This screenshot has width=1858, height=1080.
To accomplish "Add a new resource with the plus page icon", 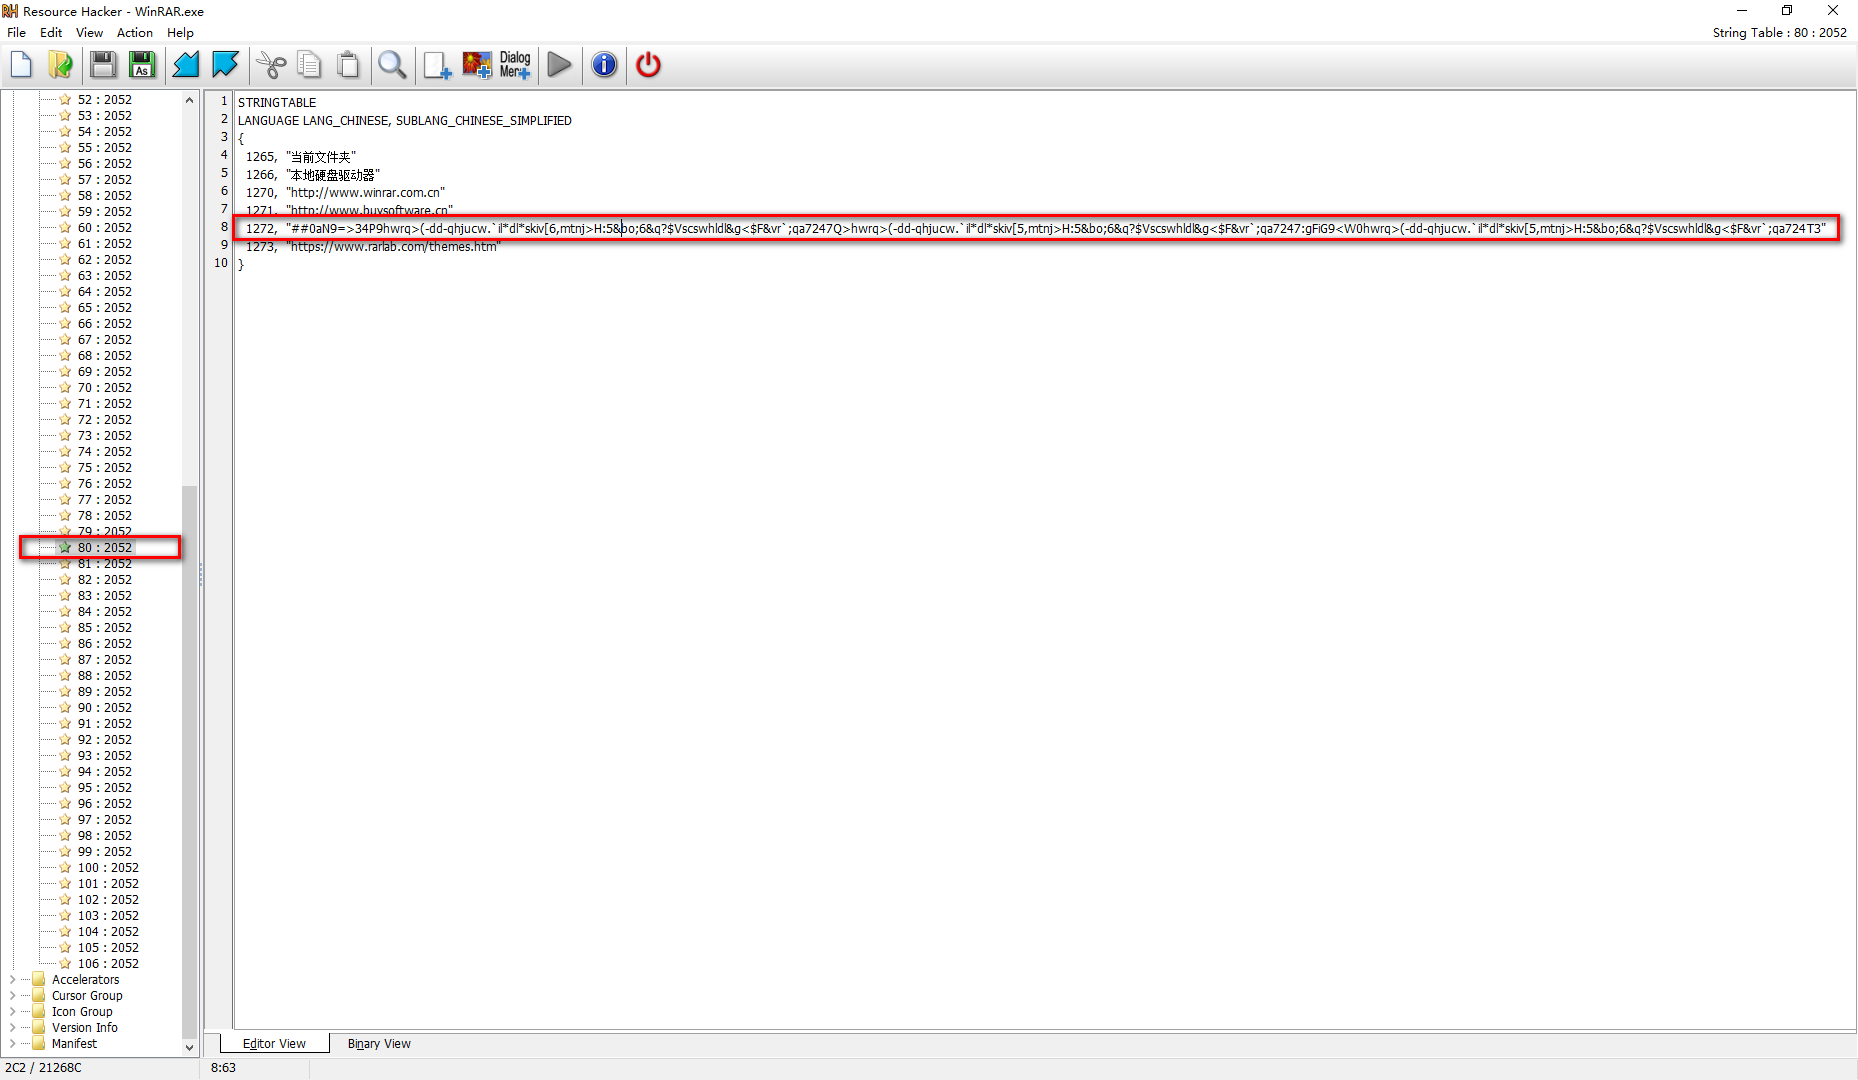I will 437,65.
